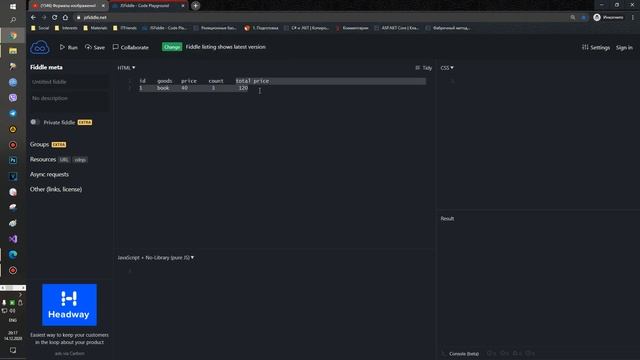Open the Console (beta) panel
The image size is (640, 360).
(464, 353)
